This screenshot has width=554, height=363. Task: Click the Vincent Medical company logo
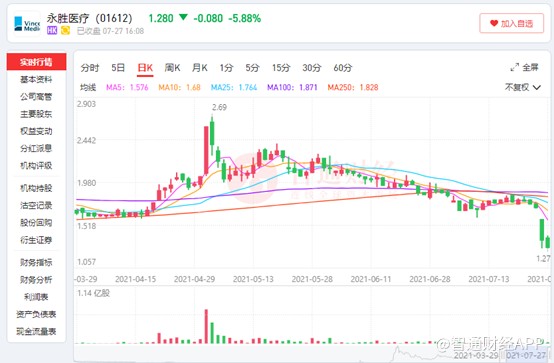click(x=27, y=24)
